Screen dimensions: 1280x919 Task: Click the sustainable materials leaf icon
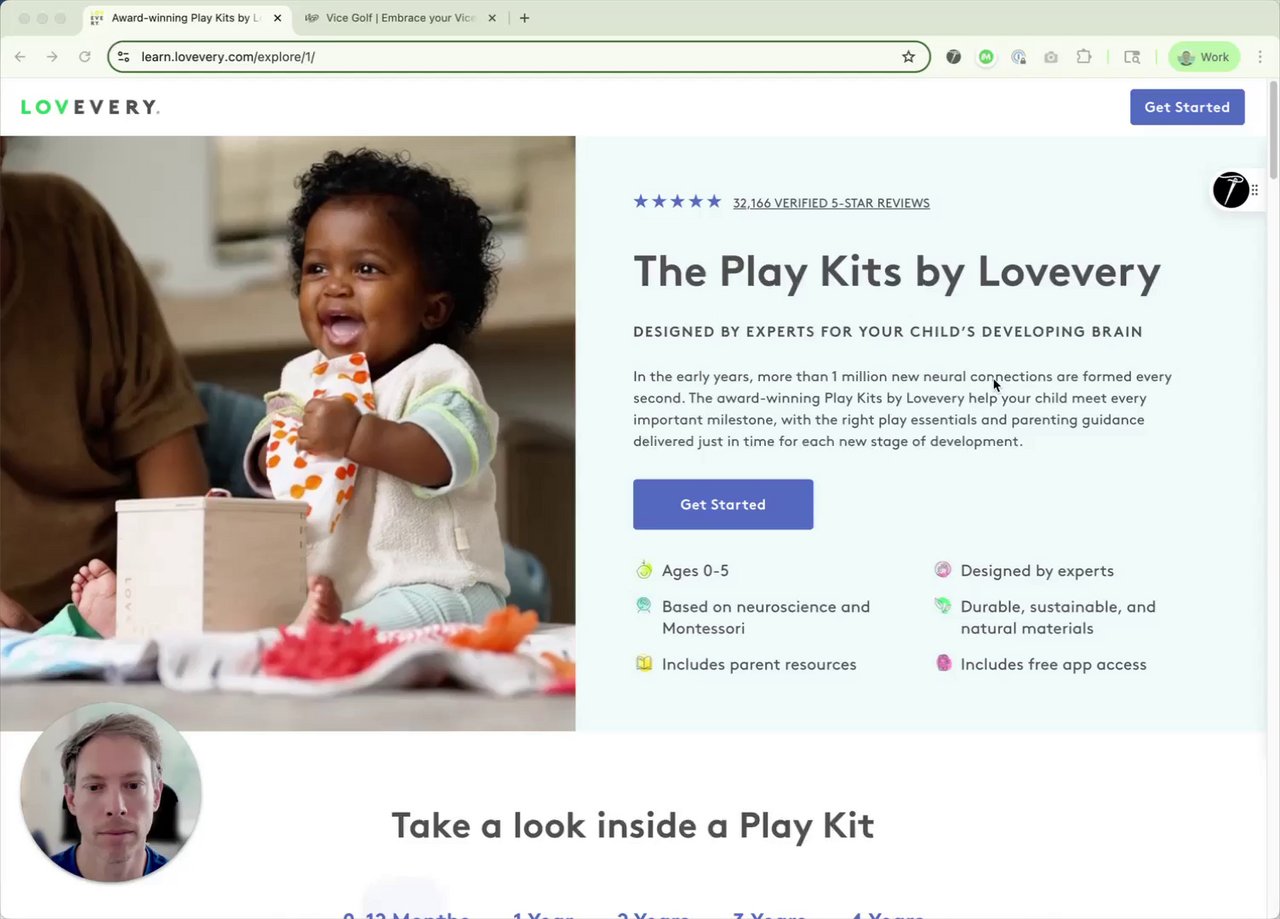[x=943, y=605]
